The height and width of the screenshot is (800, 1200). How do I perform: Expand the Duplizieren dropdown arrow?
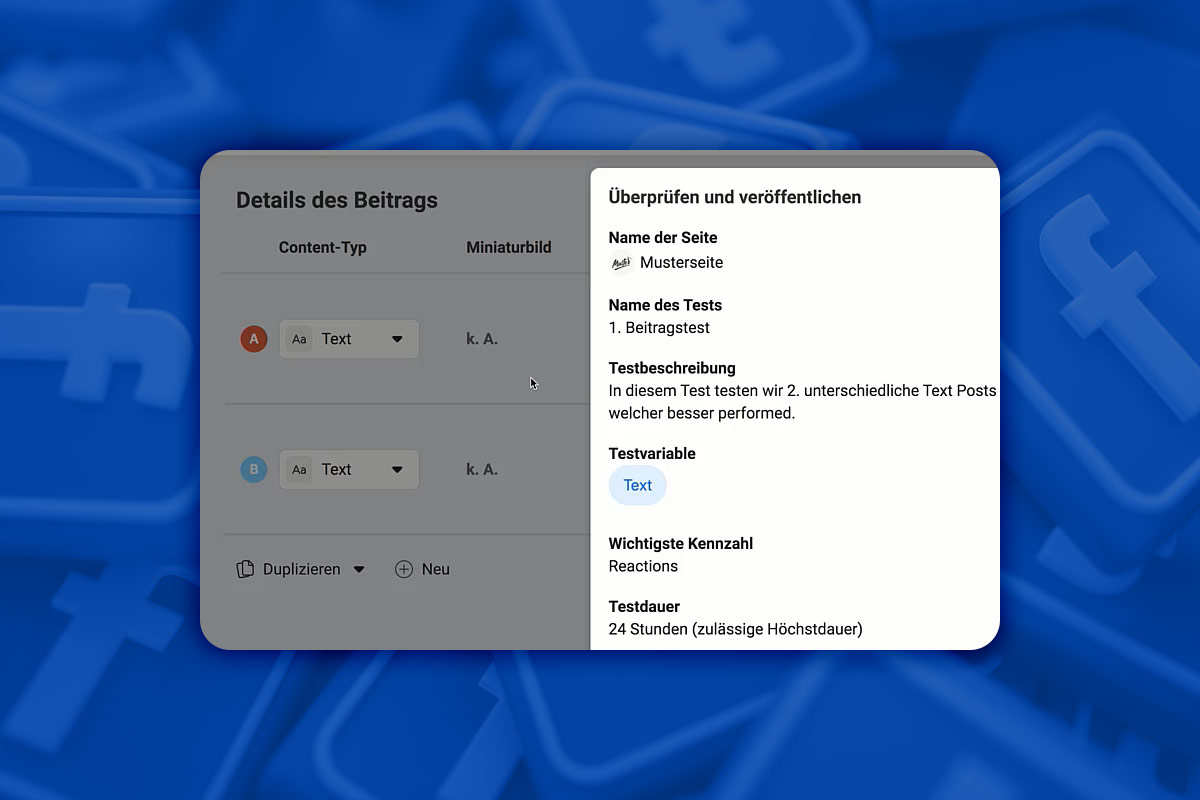(359, 570)
